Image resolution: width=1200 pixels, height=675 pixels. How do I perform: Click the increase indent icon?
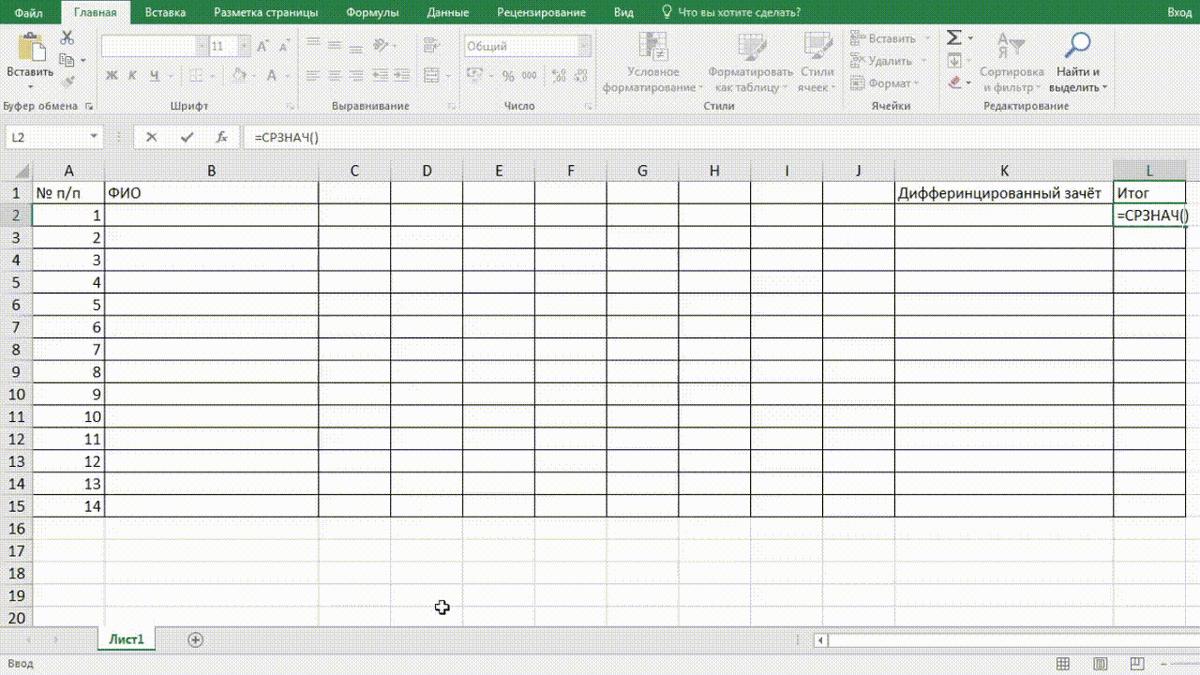[x=400, y=76]
